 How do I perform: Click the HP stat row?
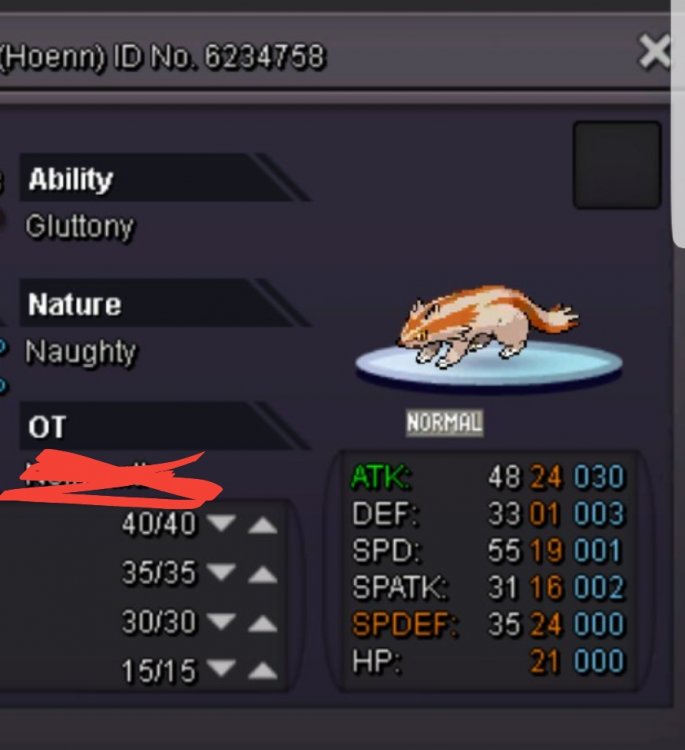[488, 662]
